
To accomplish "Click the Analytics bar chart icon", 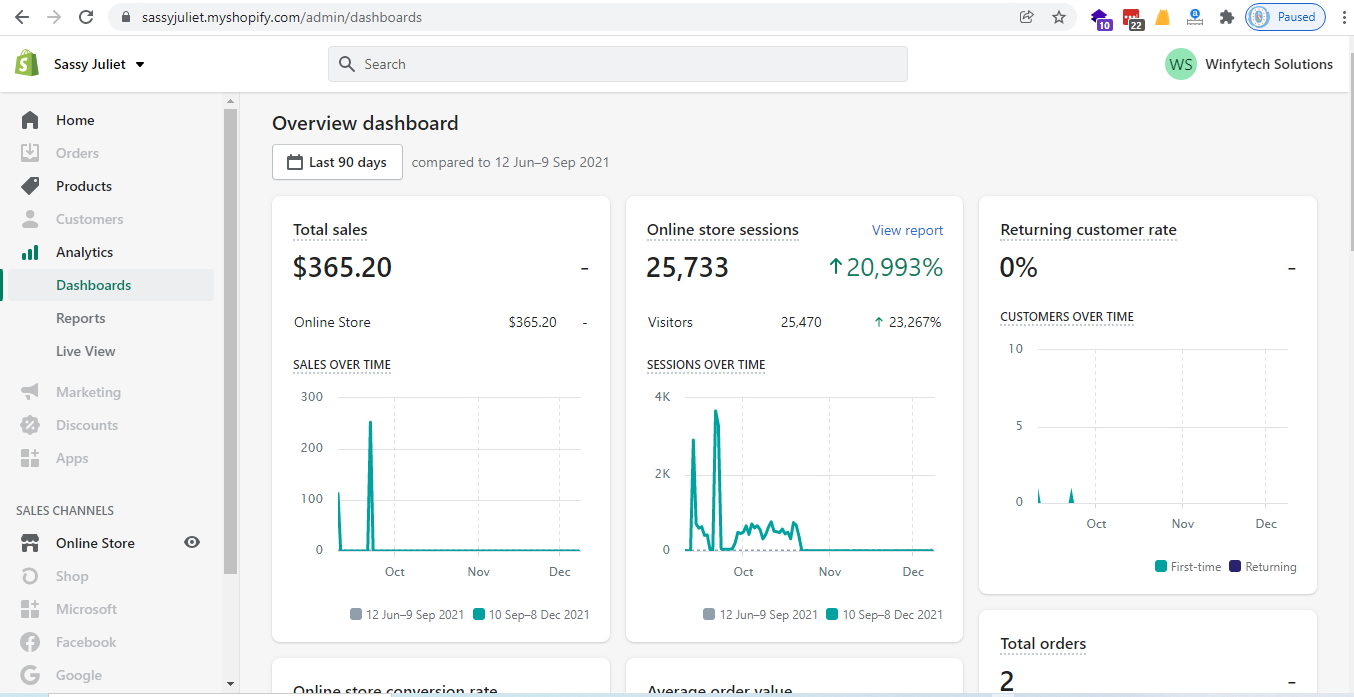I will tap(30, 252).
